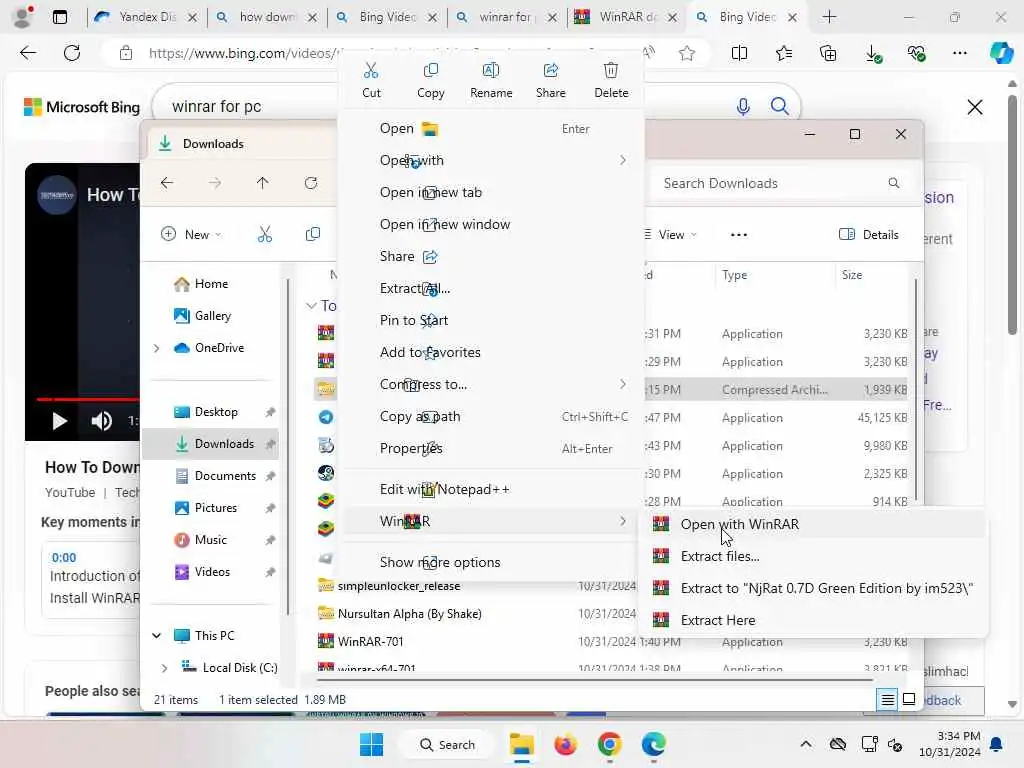Open Music folder in the sidebar
This screenshot has width=1024, height=768.
point(210,539)
